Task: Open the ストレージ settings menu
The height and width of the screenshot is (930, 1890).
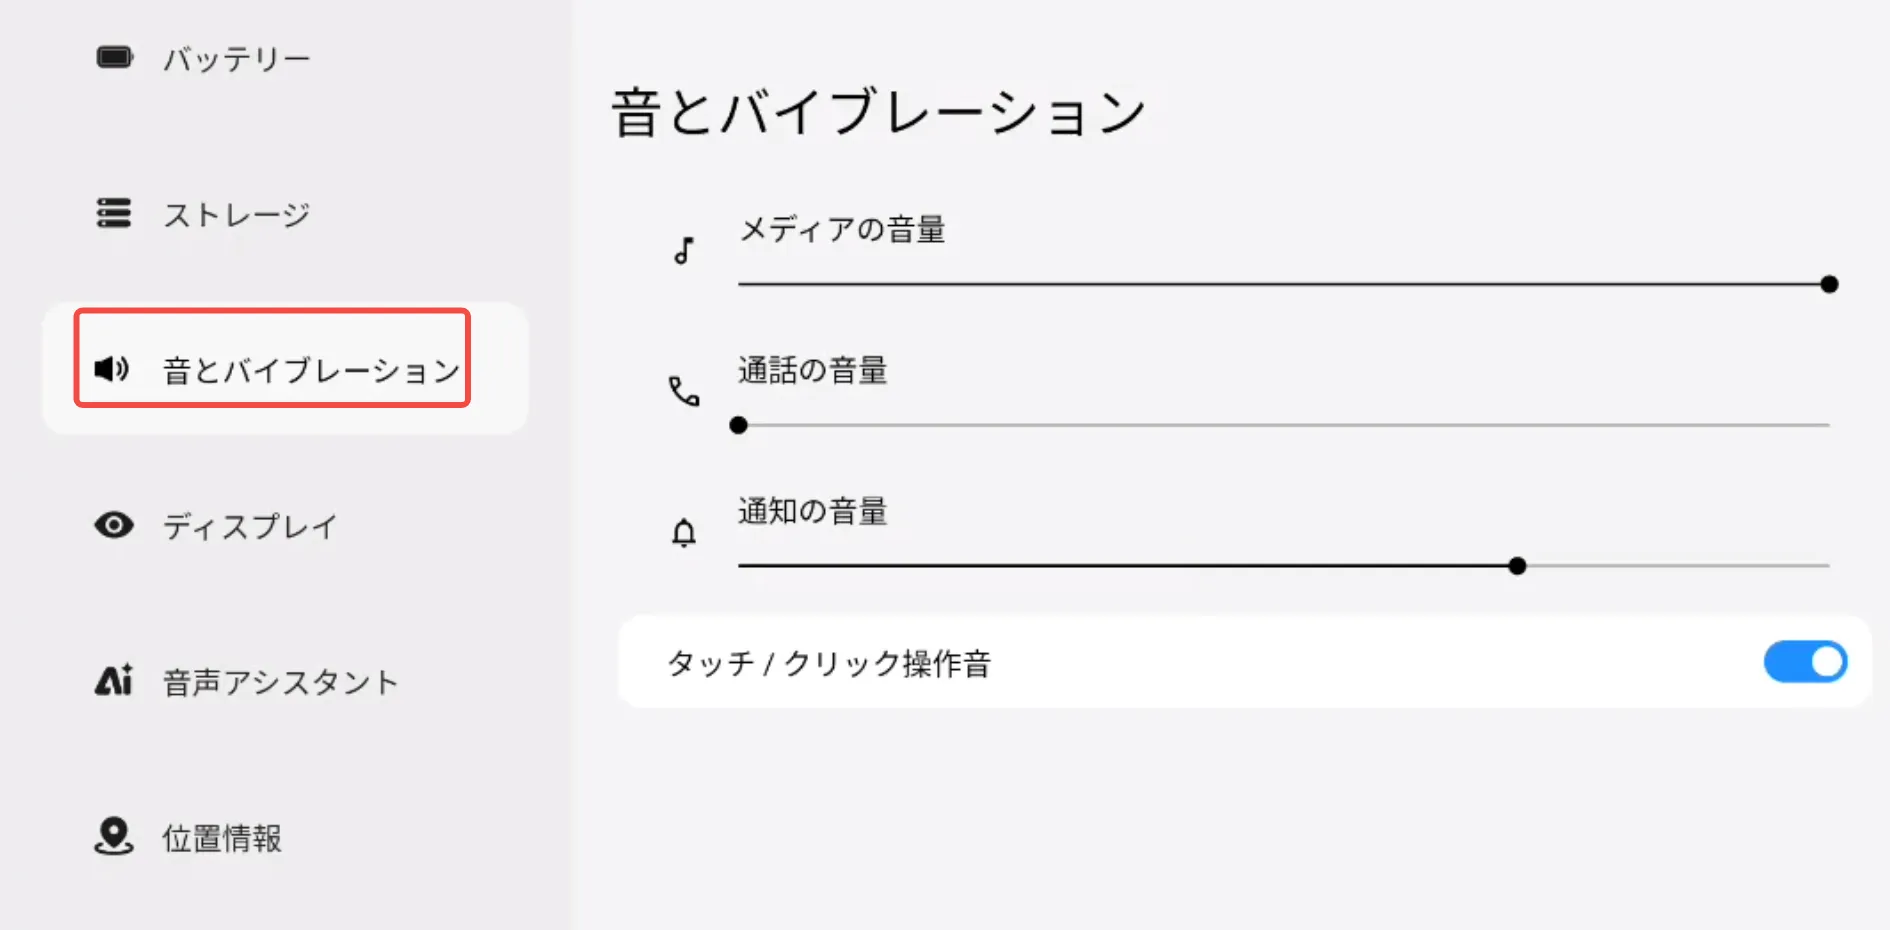Action: point(237,215)
